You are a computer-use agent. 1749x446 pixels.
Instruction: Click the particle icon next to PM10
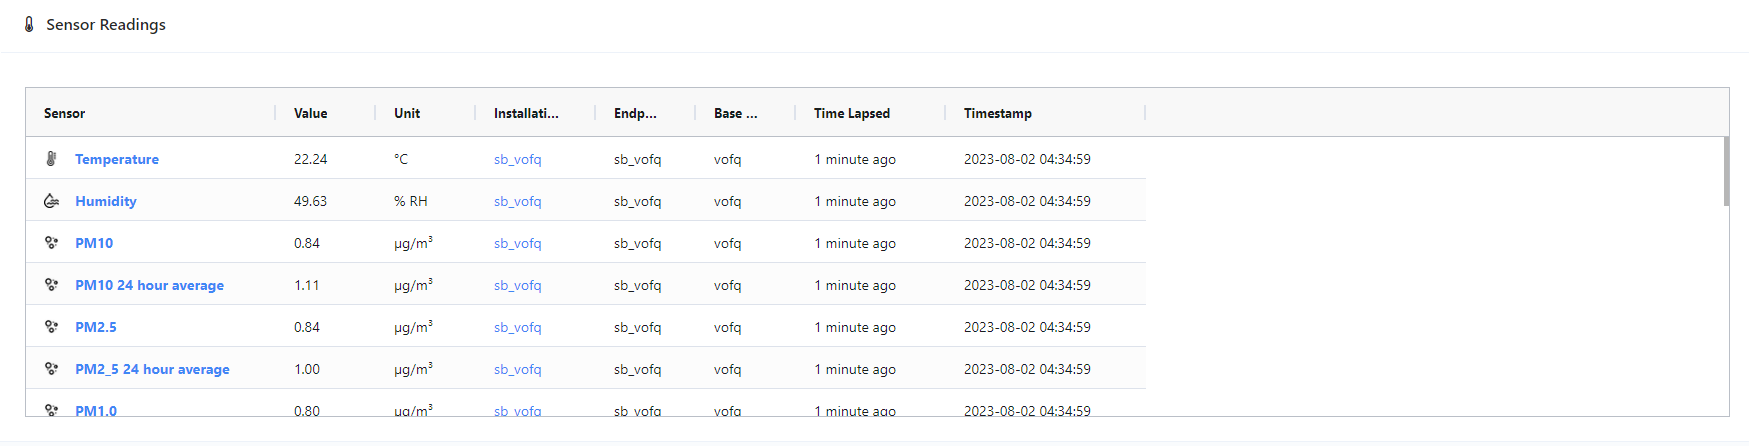(51, 243)
